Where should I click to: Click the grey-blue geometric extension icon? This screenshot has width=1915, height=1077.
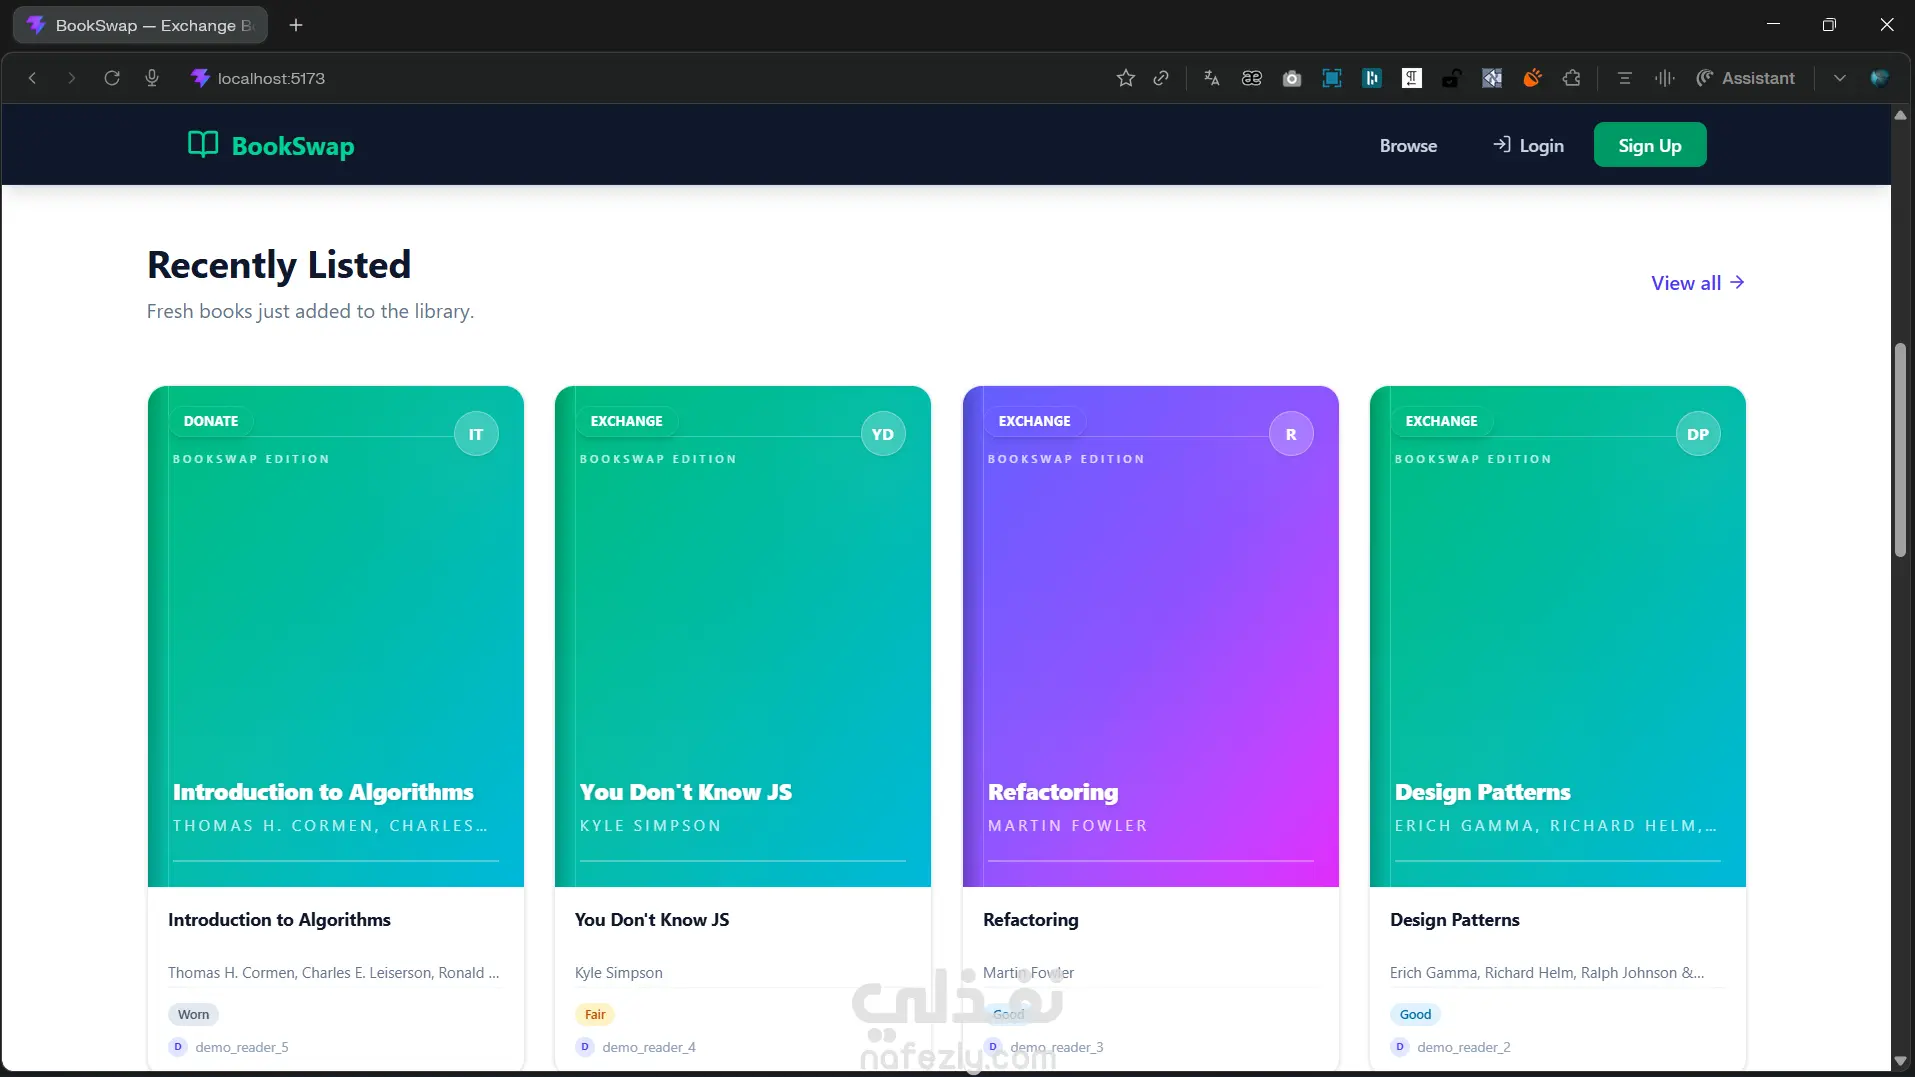(x=1492, y=78)
